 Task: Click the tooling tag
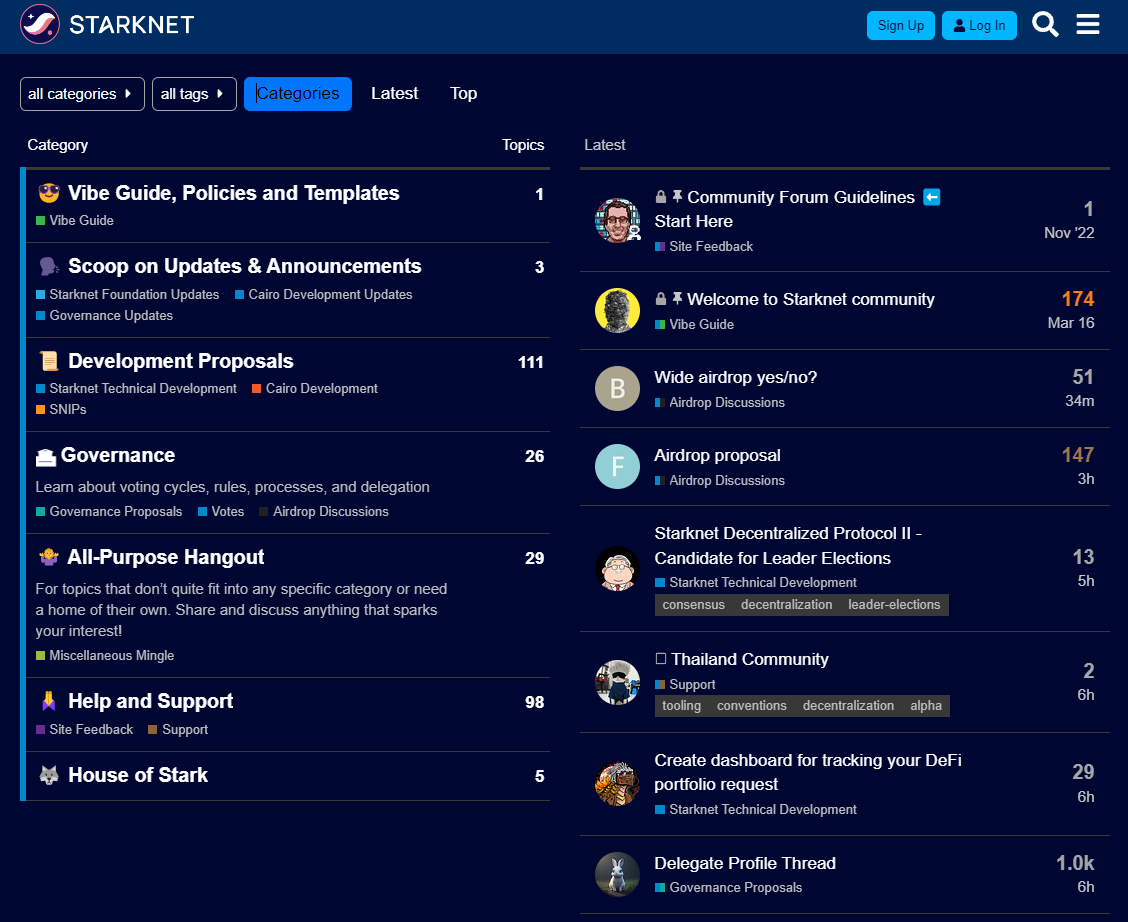point(681,706)
